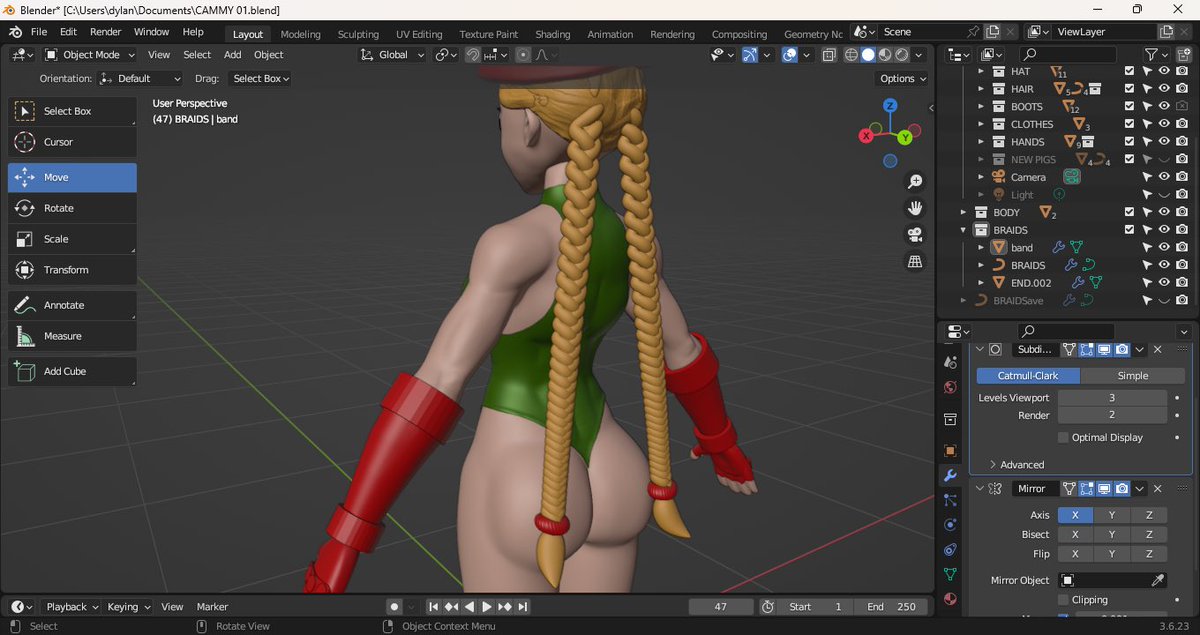This screenshot has height=635, width=1200.
Task: Hide the band object in viewport
Action: (x=1164, y=248)
